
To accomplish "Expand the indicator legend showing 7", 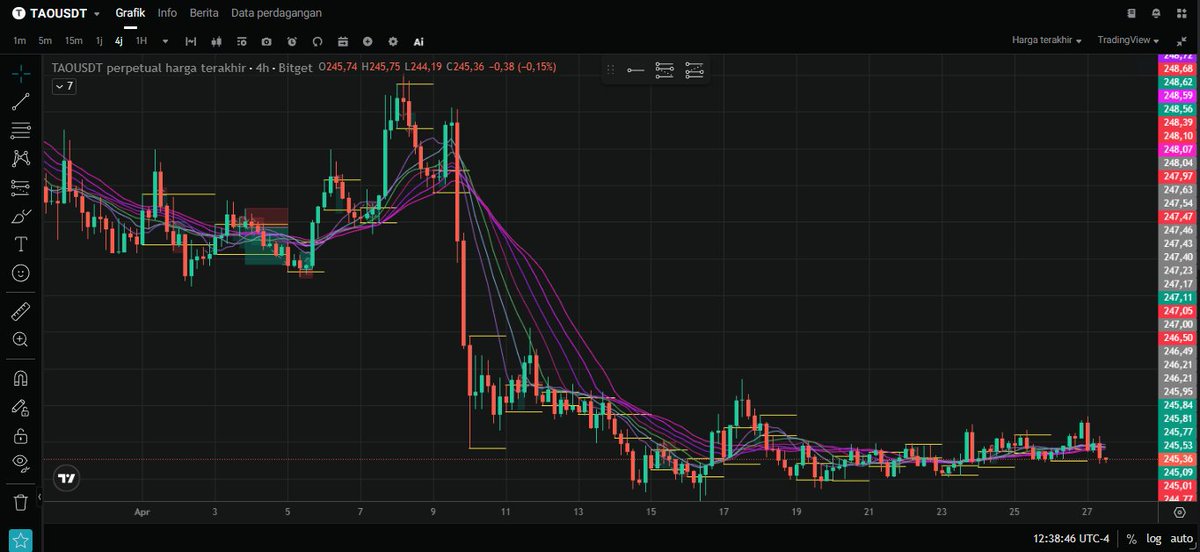I will (64, 87).
